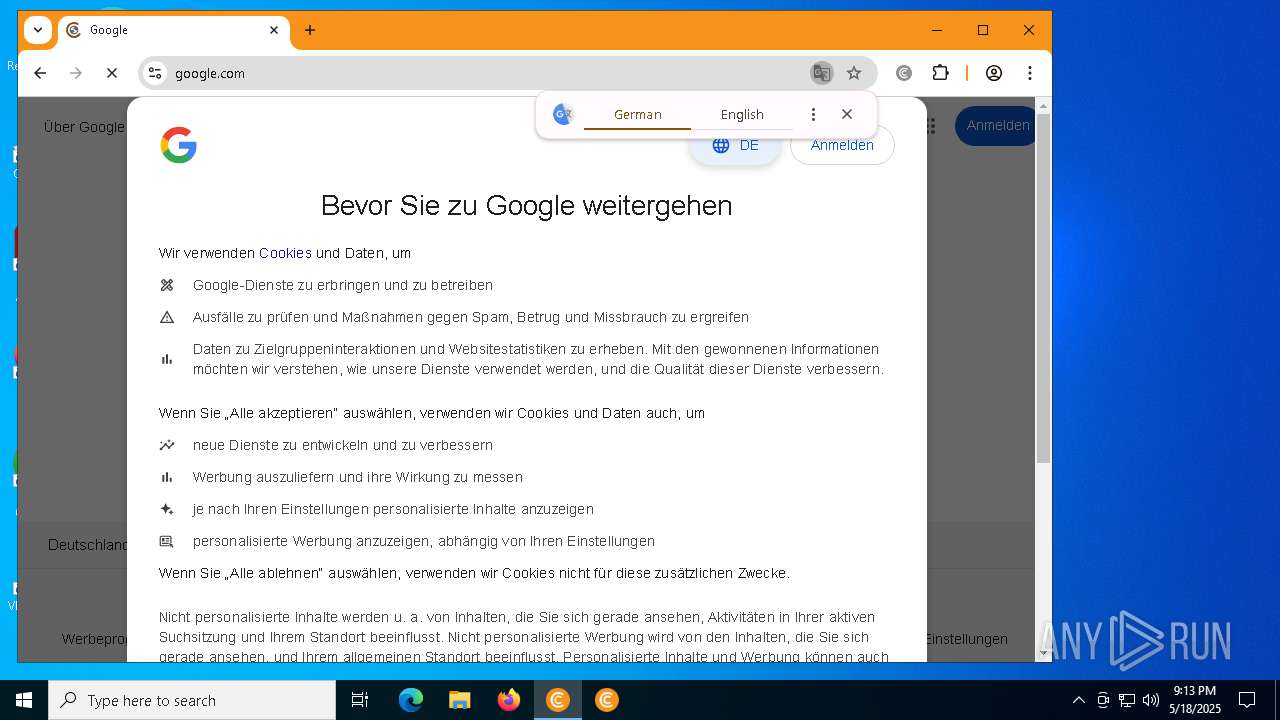1280x720 pixels.
Task: Open the DE language selector
Action: [x=735, y=146]
